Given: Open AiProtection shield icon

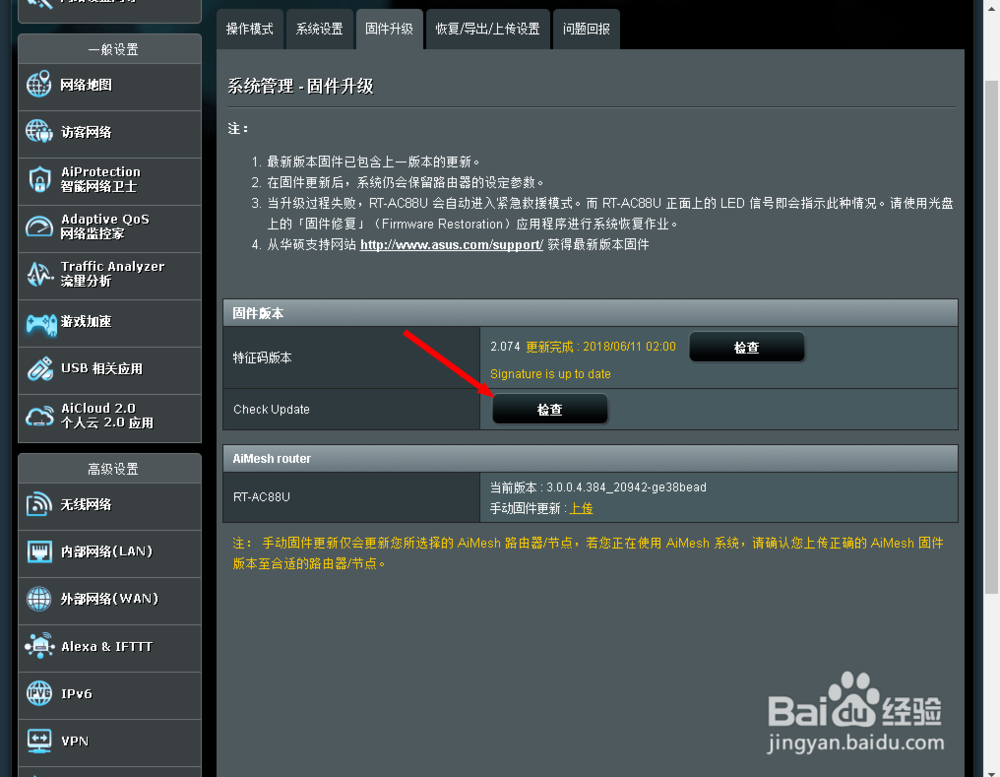Looking at the screenshot, I should tap(39, 179).
